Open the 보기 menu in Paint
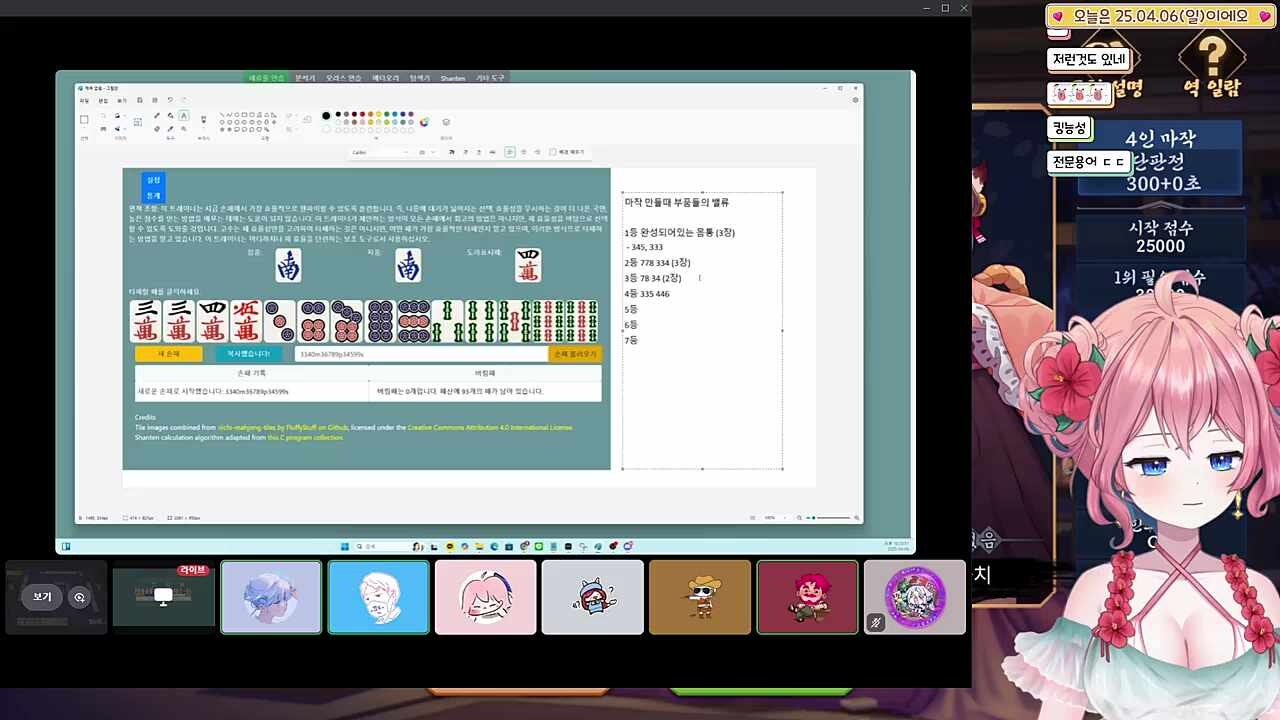 point(122,100)
